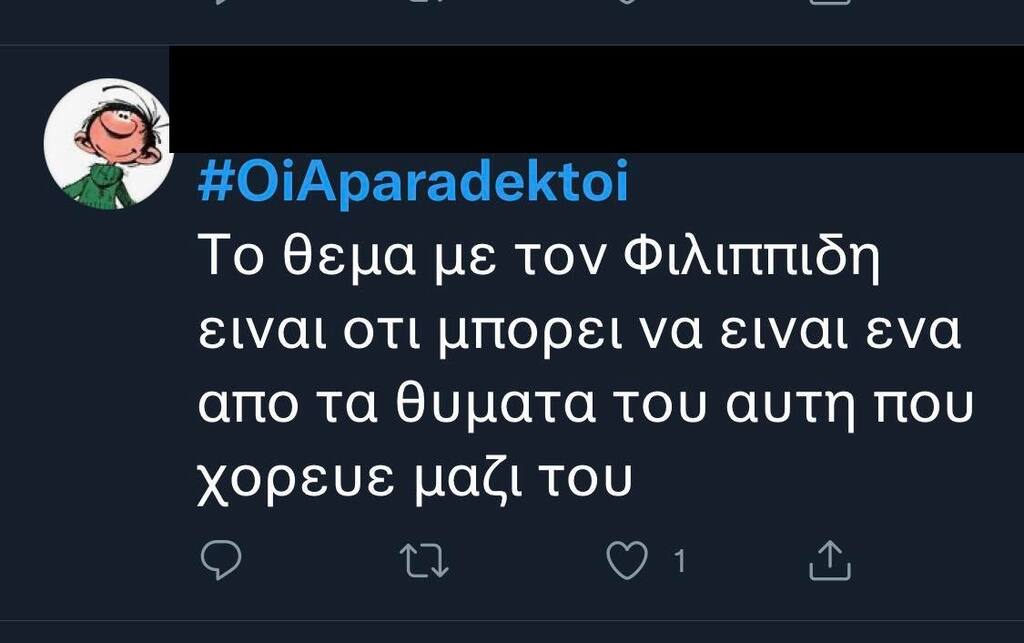Open the #OiAparadektoi hashtag
The height and width of the screenshot is (643, 1024).
pos(413,181)
